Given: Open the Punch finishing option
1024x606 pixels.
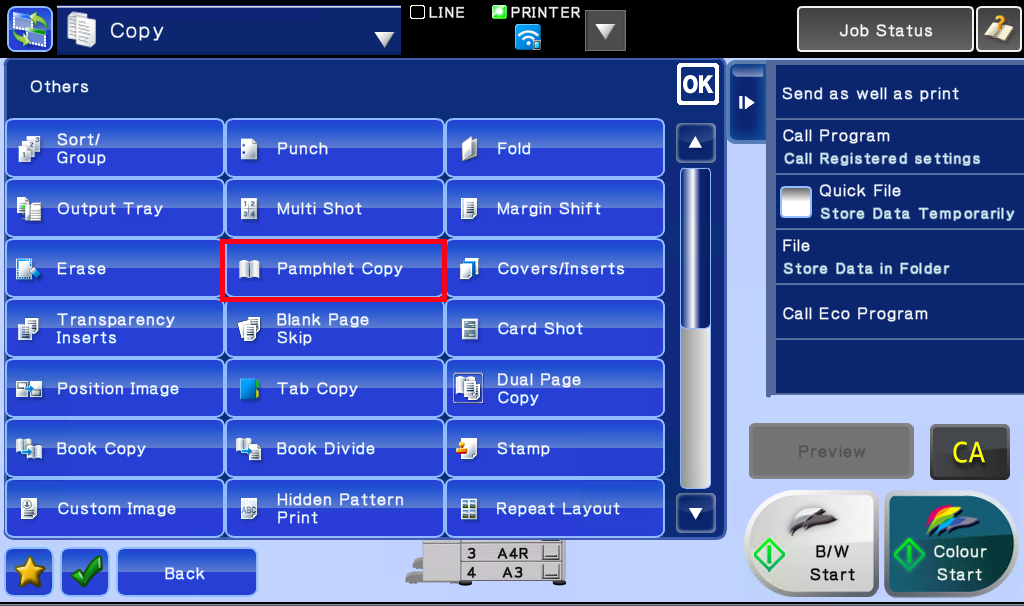Looking at the screenshot, I should 333,148.
